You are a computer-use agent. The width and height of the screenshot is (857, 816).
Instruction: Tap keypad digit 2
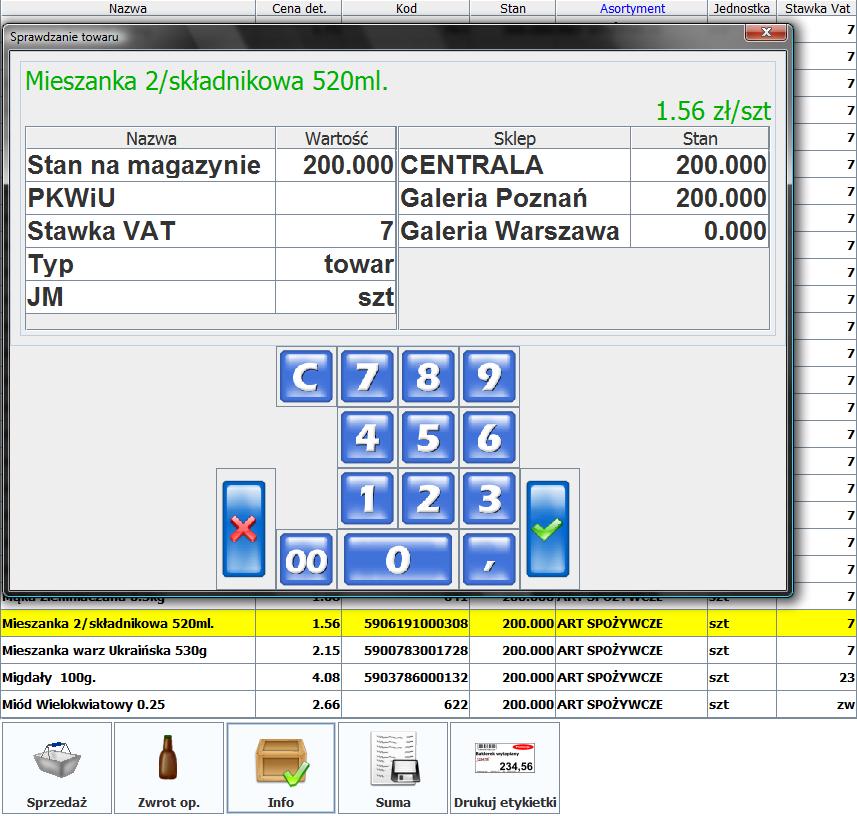click(x=428, y=498)
